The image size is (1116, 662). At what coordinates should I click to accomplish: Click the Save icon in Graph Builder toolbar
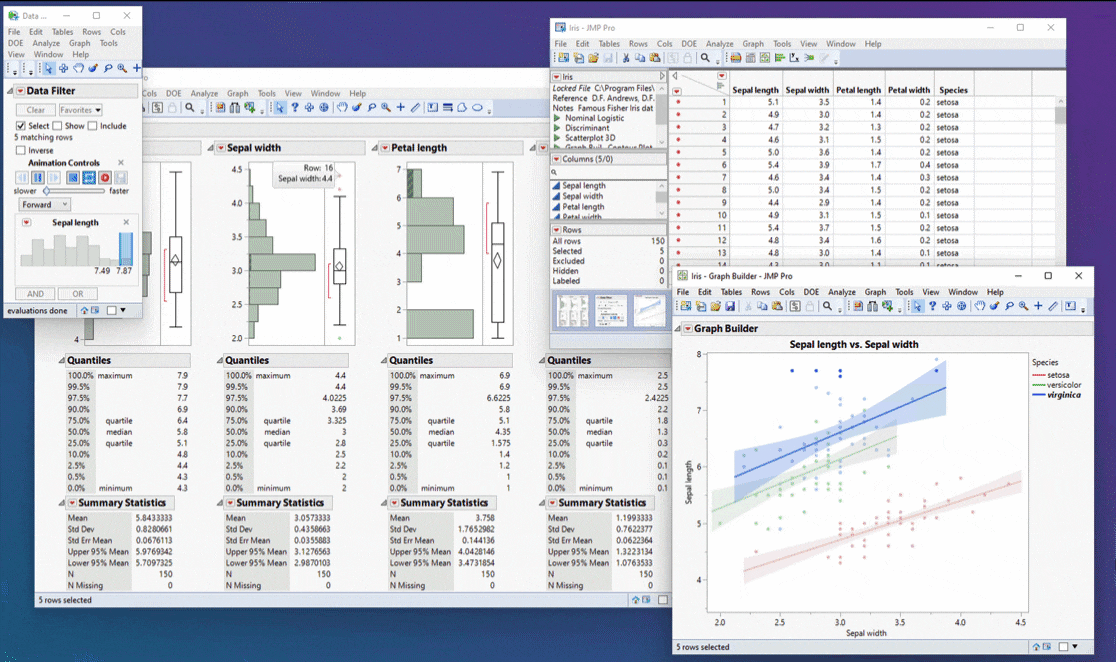tap(730, 307)
